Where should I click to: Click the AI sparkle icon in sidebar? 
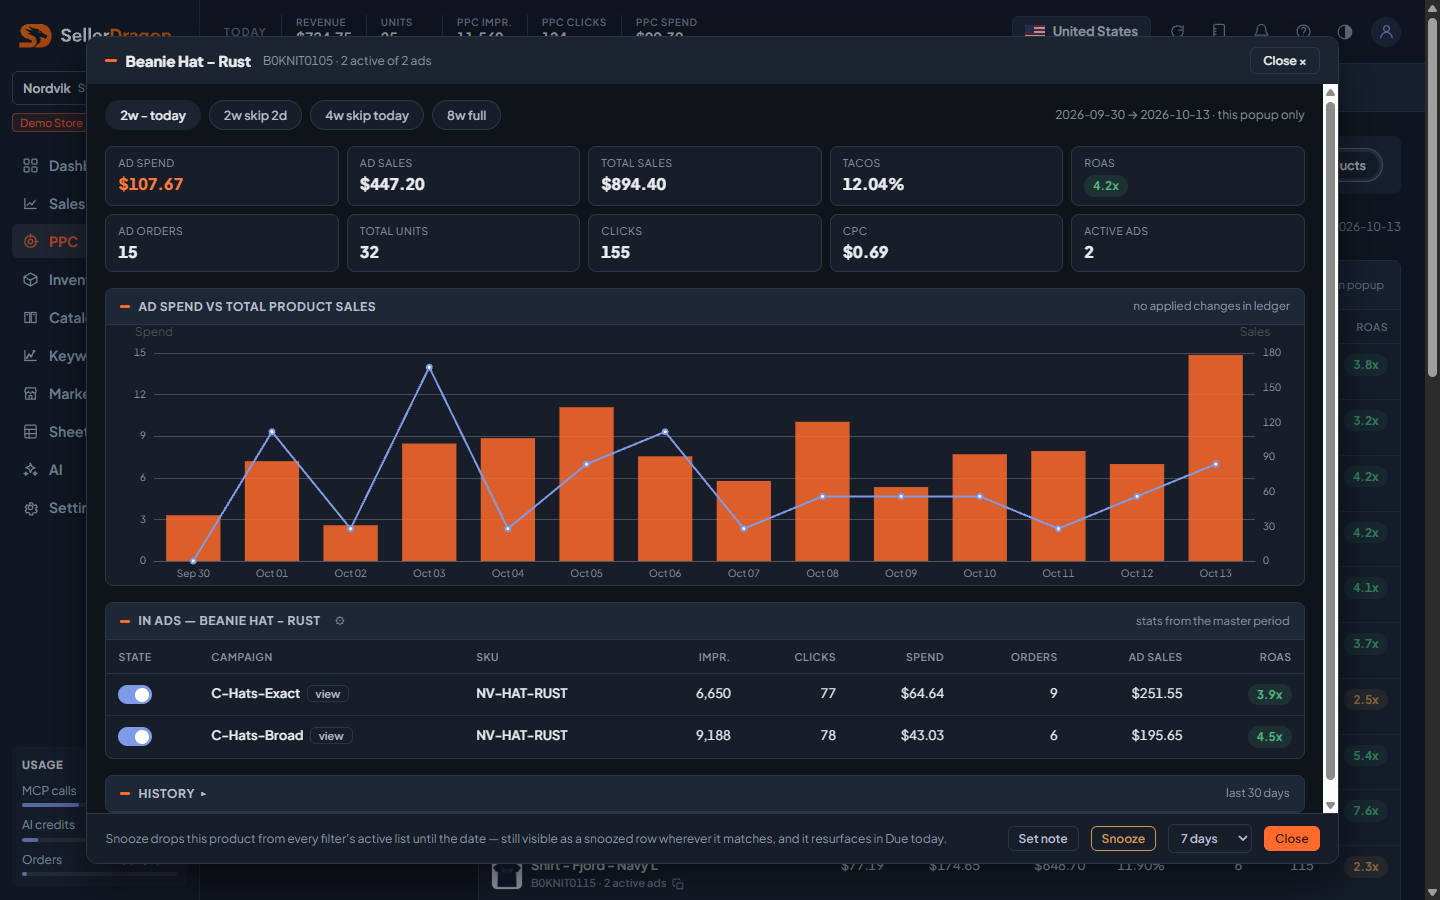point(31,470)
